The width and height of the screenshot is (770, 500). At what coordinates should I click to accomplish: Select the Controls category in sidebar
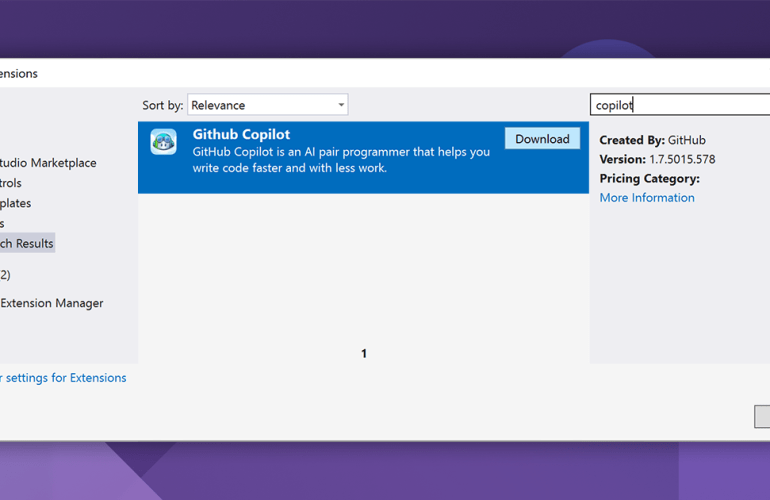(x=10, y=183)
